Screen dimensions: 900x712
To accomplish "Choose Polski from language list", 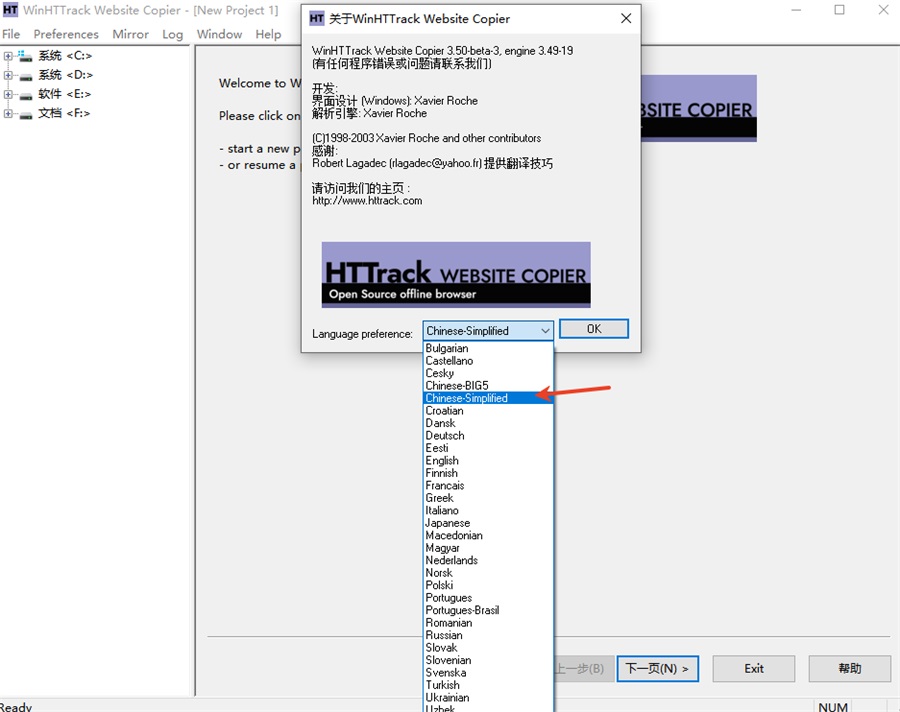I will click(x=488, y=585).
